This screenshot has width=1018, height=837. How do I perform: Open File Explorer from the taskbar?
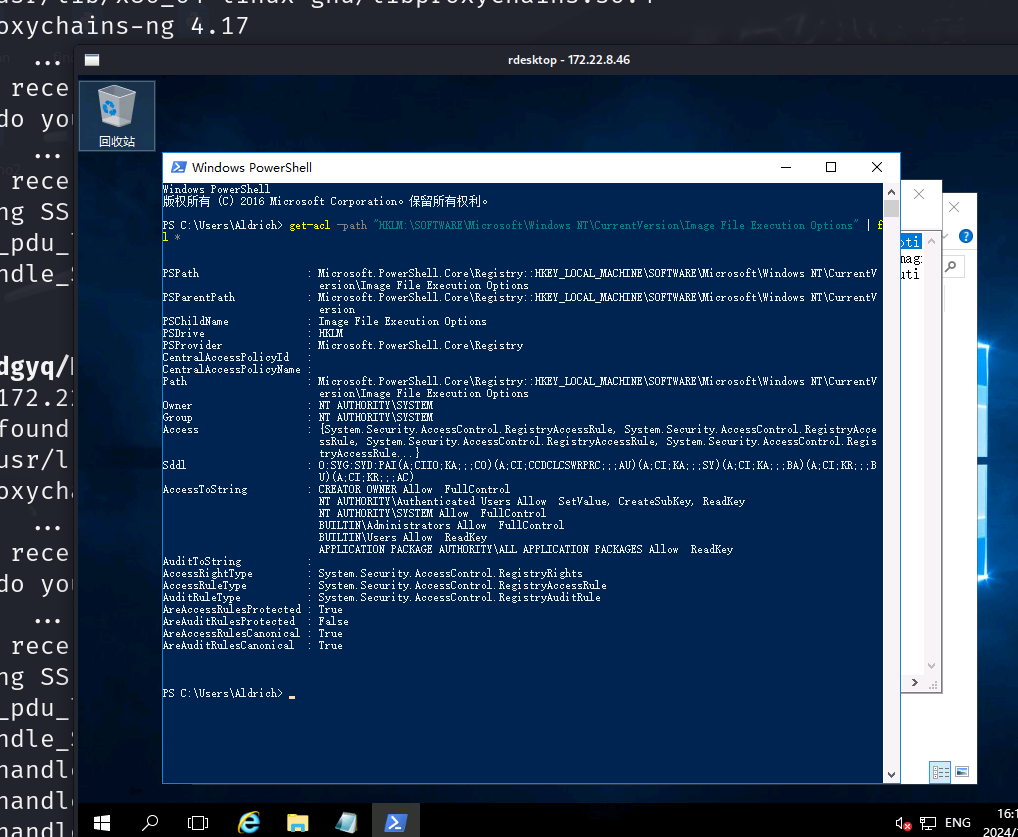[297, 823]
